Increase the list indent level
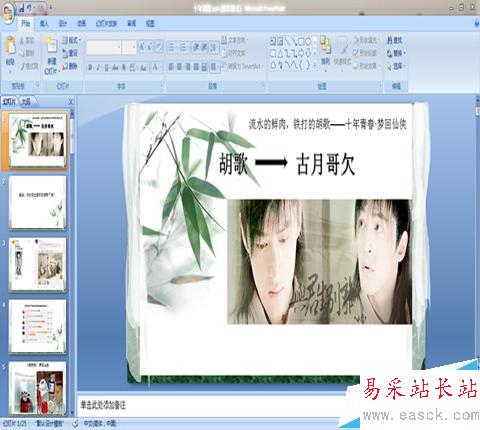This screenshot has width=480, height=430. coord(204,47)
